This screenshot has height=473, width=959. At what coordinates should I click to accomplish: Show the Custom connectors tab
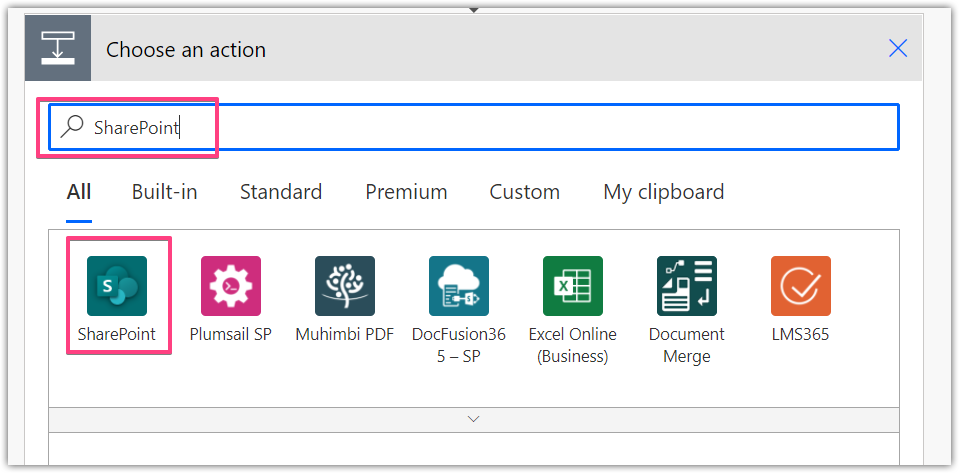click(524, 192)
